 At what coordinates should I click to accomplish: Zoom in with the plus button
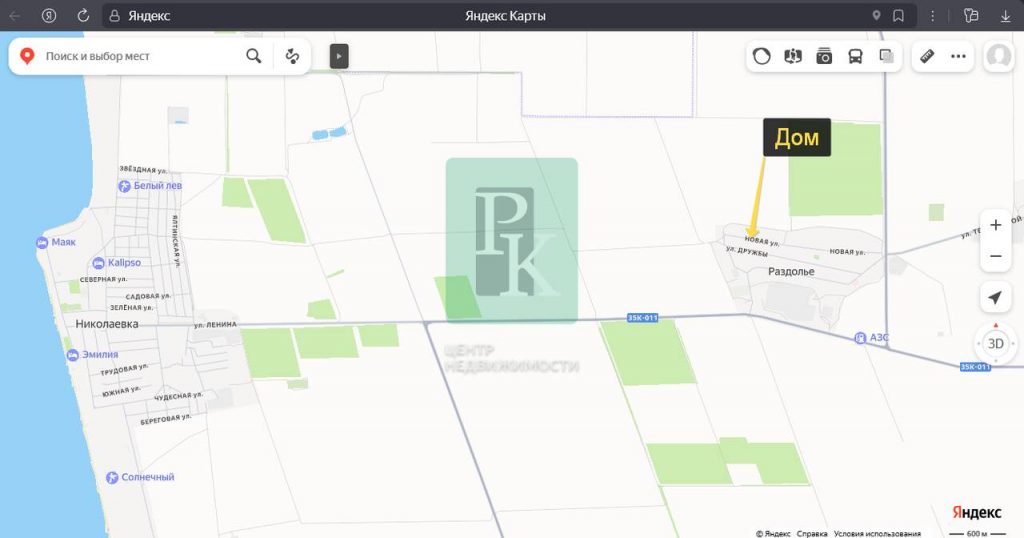point(995,225)
